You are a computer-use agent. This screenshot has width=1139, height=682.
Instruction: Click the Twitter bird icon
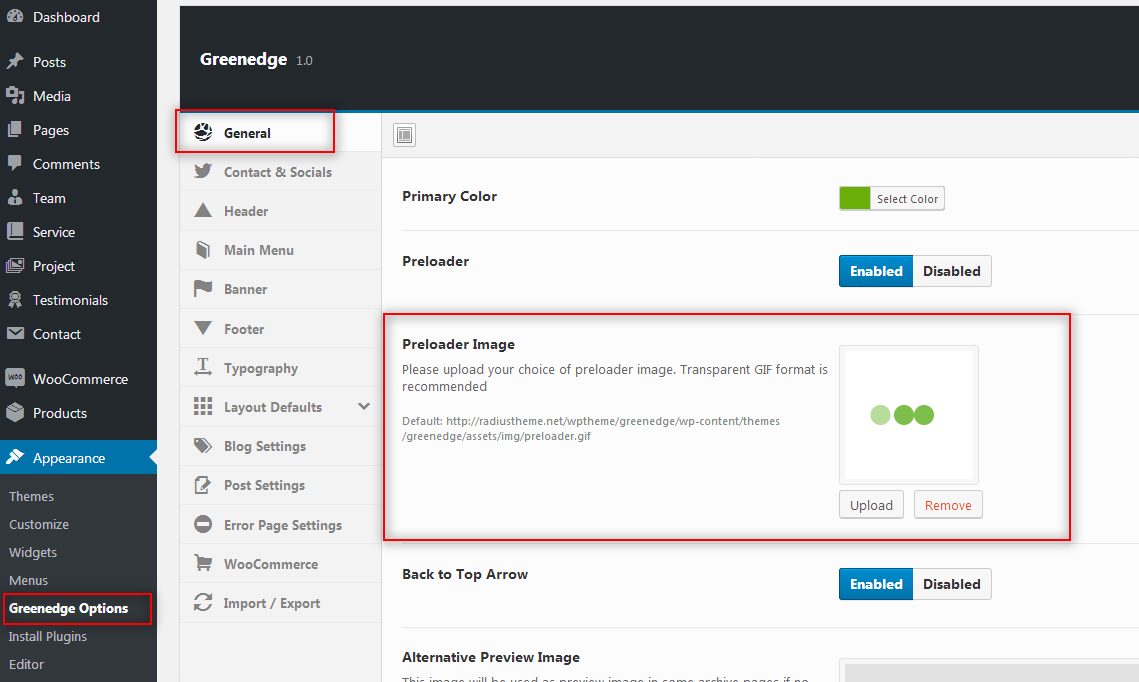[203, 171]
